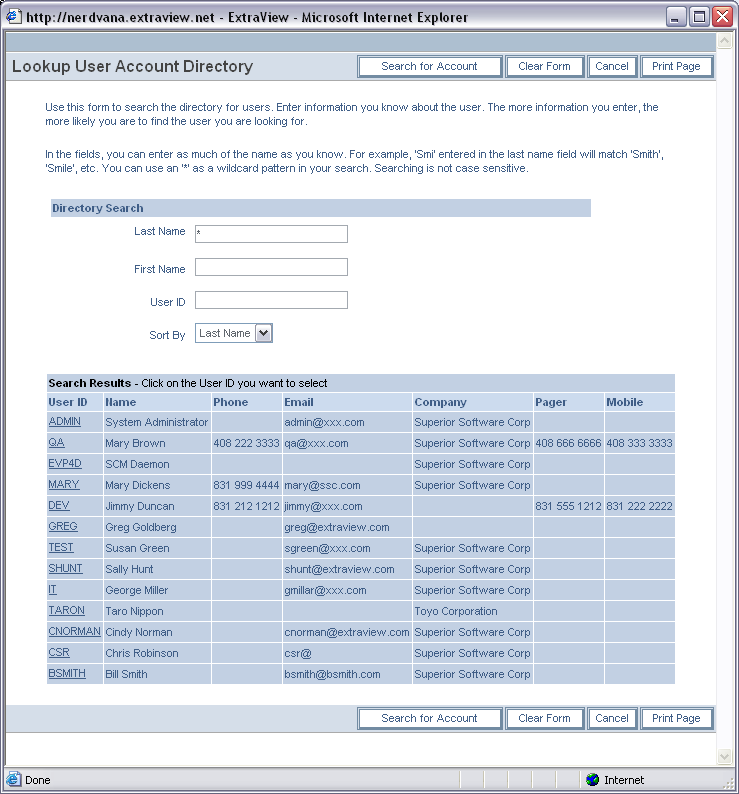Select the BSMITH user ID link
This screenshot has width=739, height=794.
(x=67, y=674)
